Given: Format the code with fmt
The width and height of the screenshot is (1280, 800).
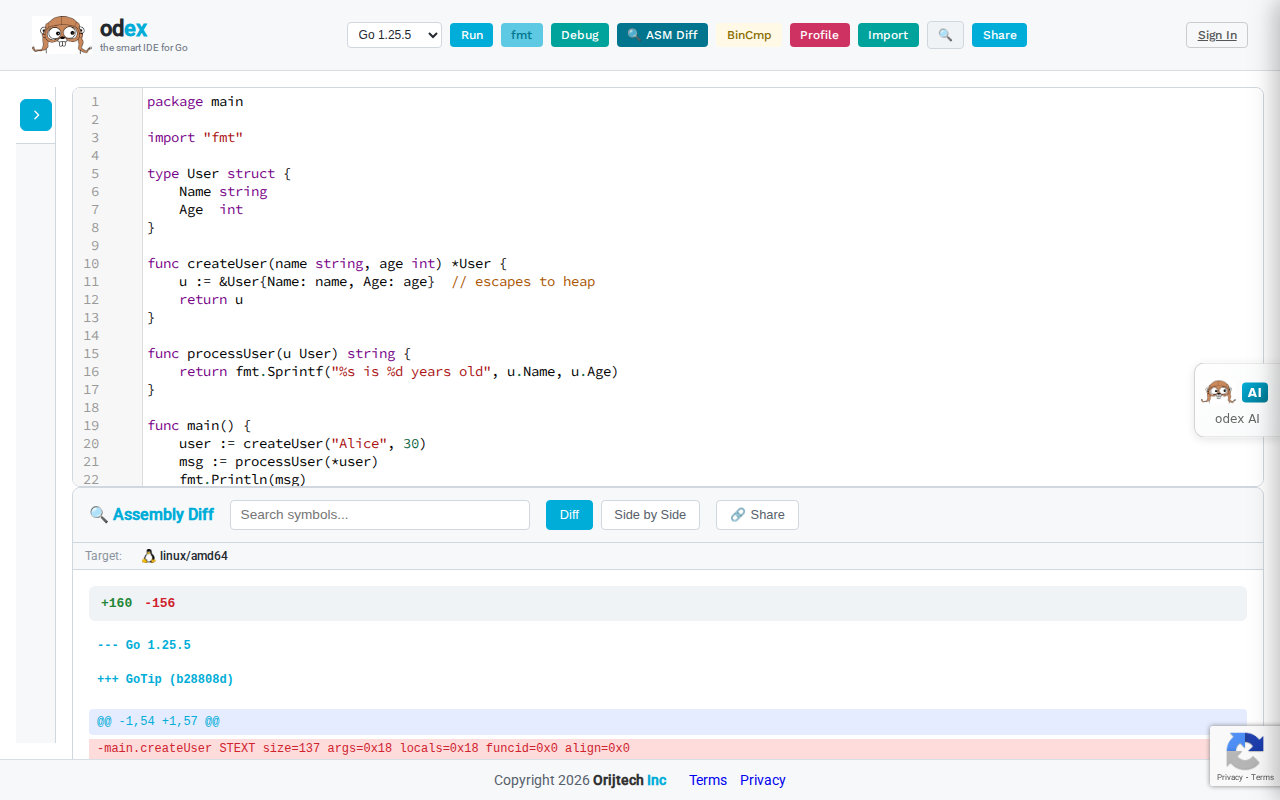Looking at the screenshot, I should click(522, 34).
